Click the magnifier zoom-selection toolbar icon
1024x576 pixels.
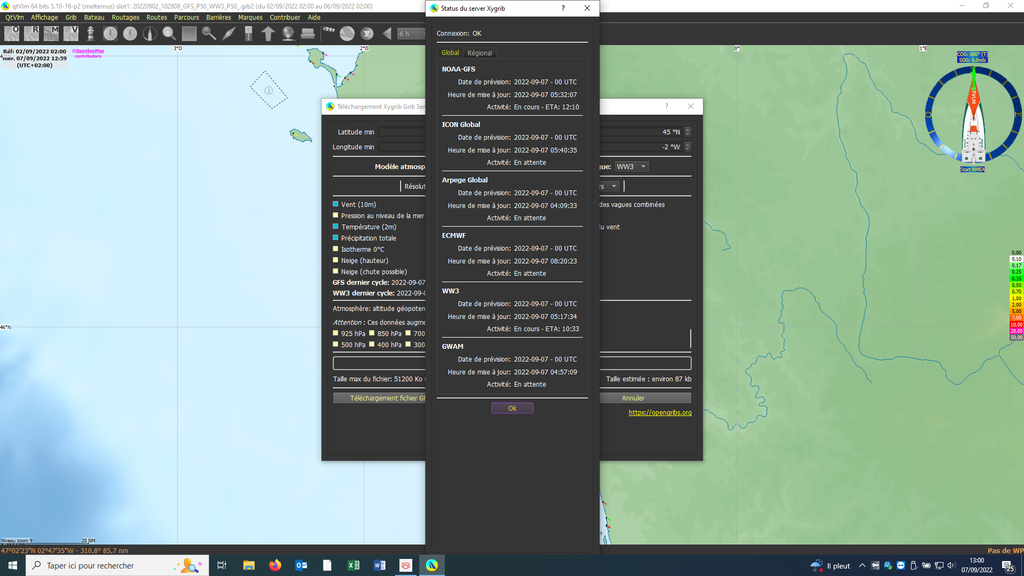[169, 33]
